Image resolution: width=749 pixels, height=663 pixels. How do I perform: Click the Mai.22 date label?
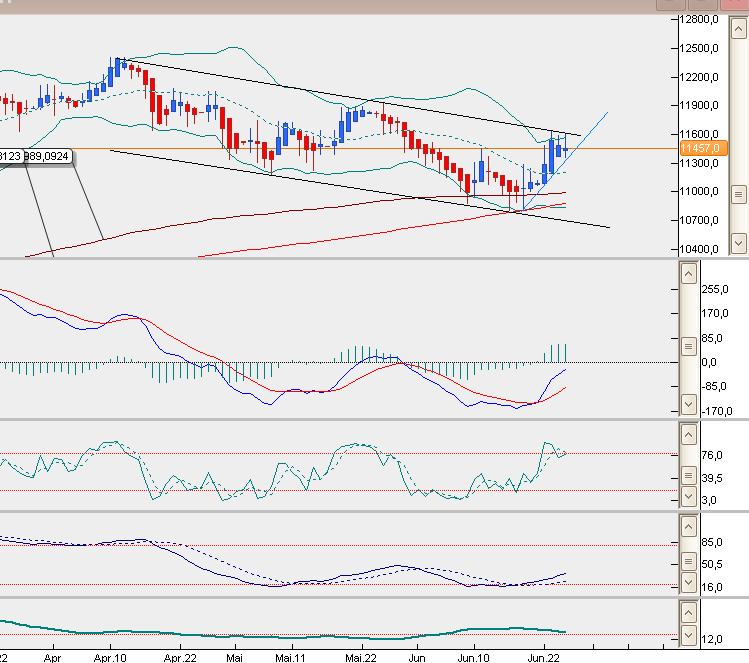click(361, 658)
